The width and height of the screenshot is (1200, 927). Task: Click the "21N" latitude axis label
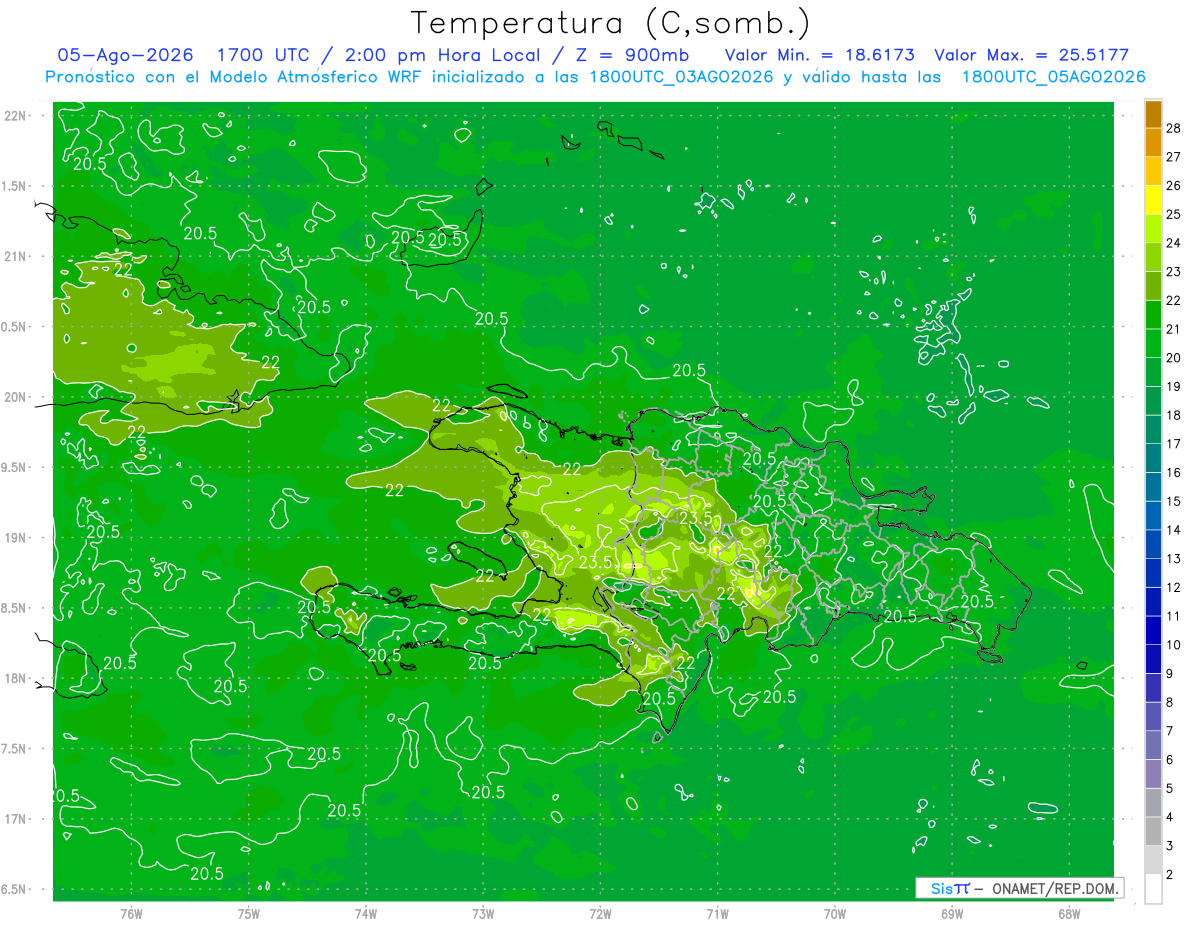(x=15, y=257)
